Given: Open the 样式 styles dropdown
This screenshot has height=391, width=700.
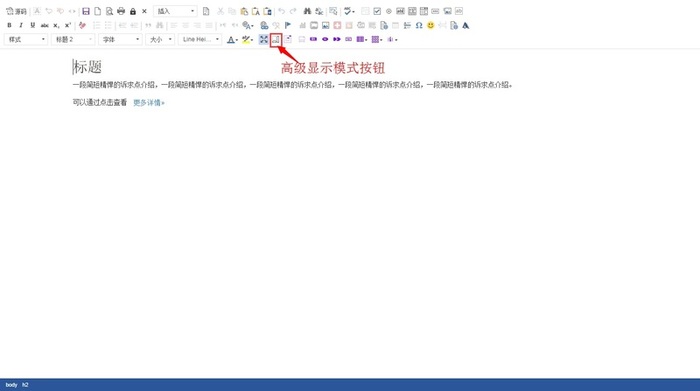Looking at the screenshot, I should (26, 39).
